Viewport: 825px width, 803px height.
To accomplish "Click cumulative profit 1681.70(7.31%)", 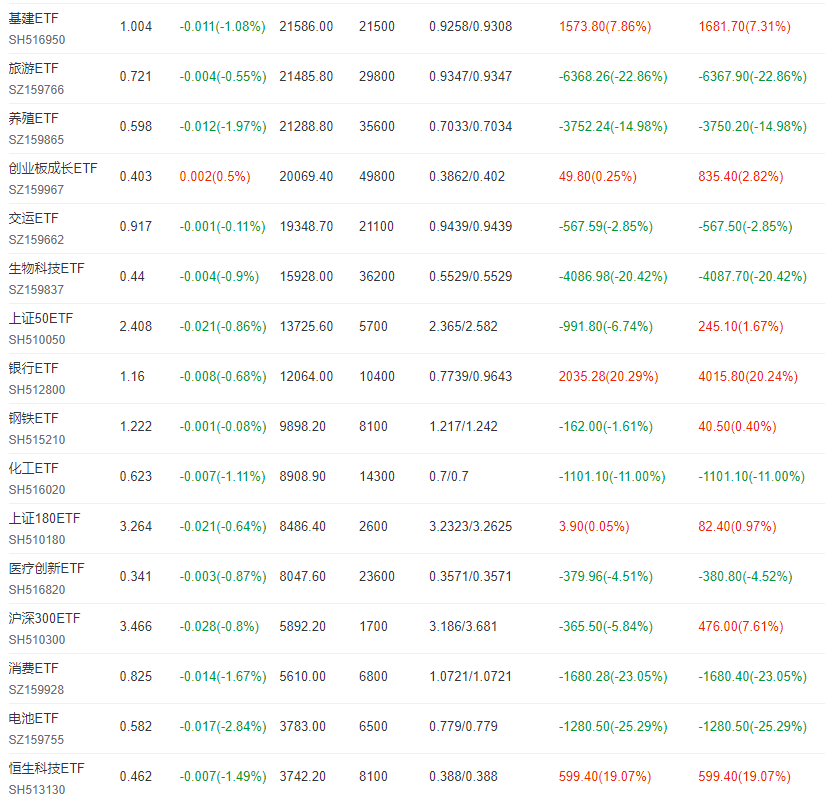I will (744, 26).
